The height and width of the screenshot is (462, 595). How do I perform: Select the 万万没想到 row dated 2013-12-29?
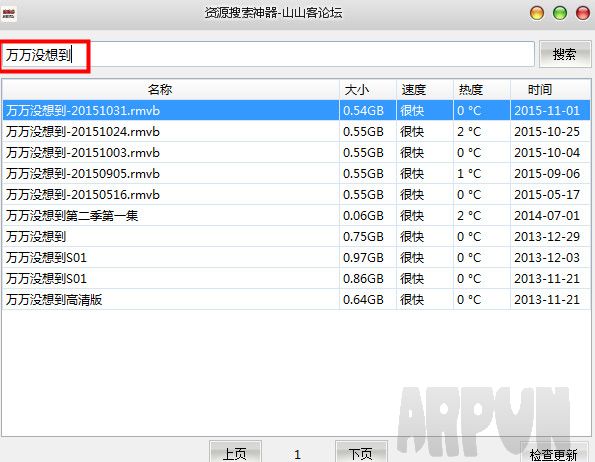(x=296, y=237)
